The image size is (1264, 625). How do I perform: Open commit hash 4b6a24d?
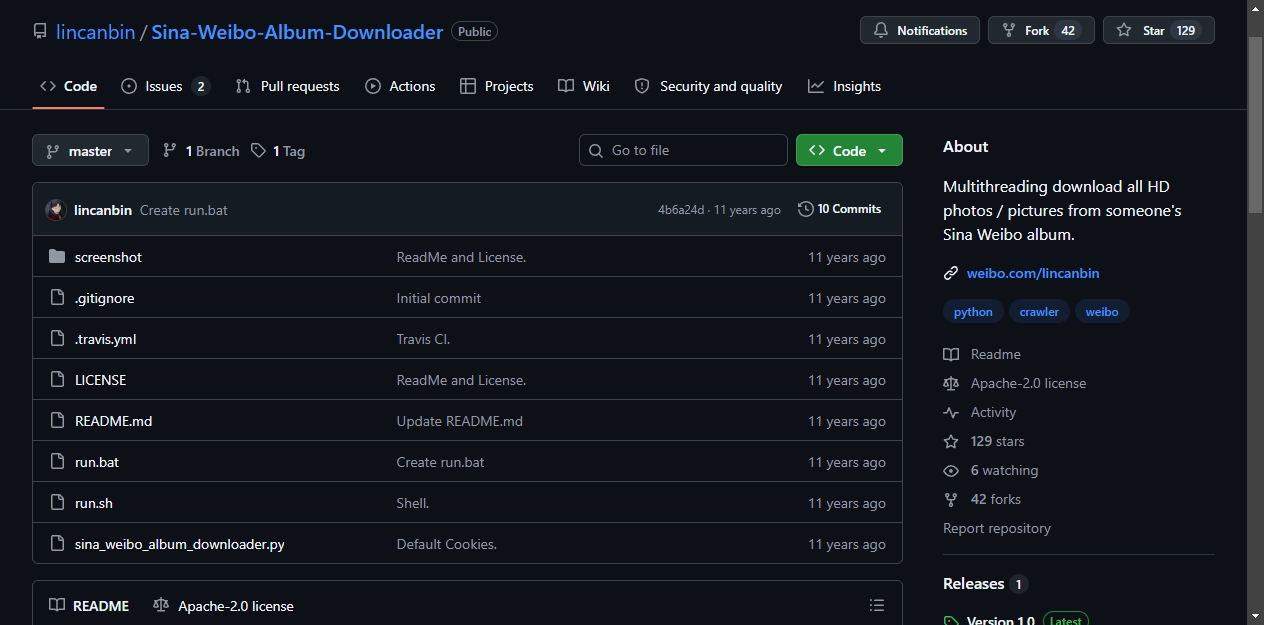[681, 210]
